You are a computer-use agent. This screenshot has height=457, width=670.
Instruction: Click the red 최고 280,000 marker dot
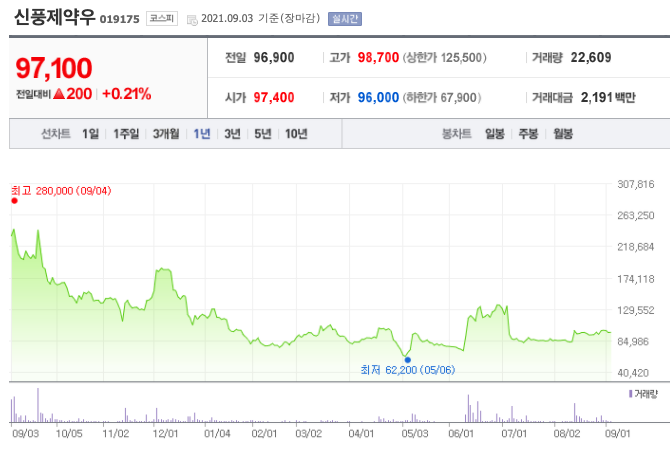tap(15, 201)
